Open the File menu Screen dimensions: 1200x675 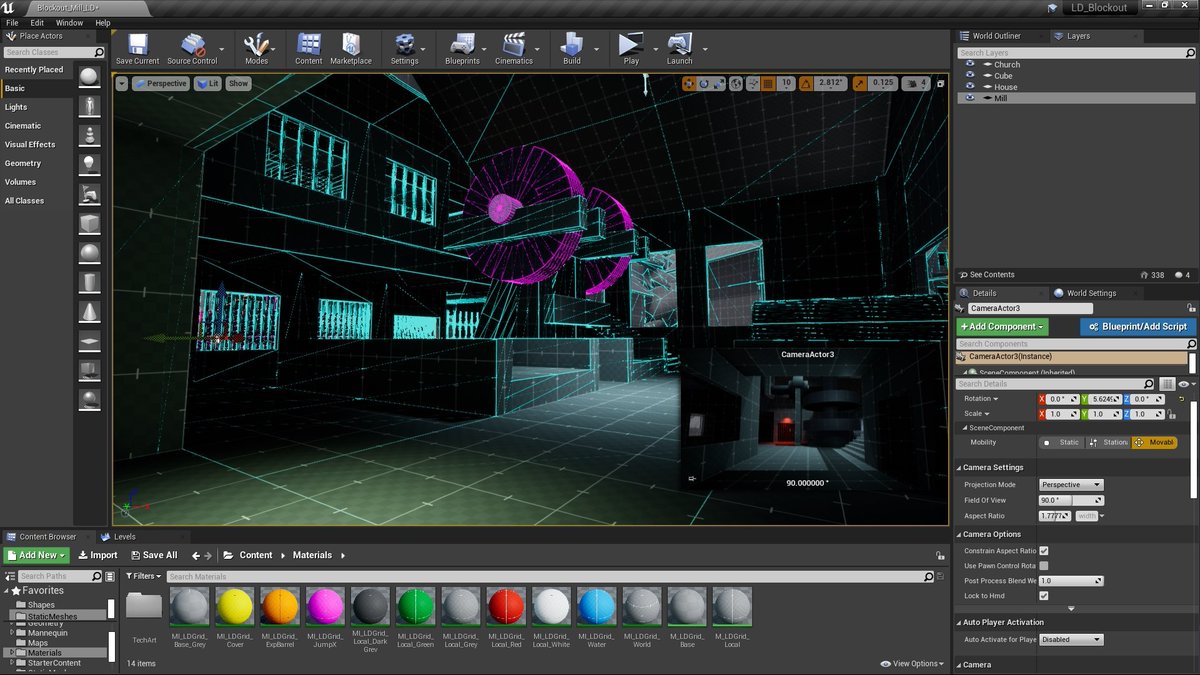pos(12,22)
